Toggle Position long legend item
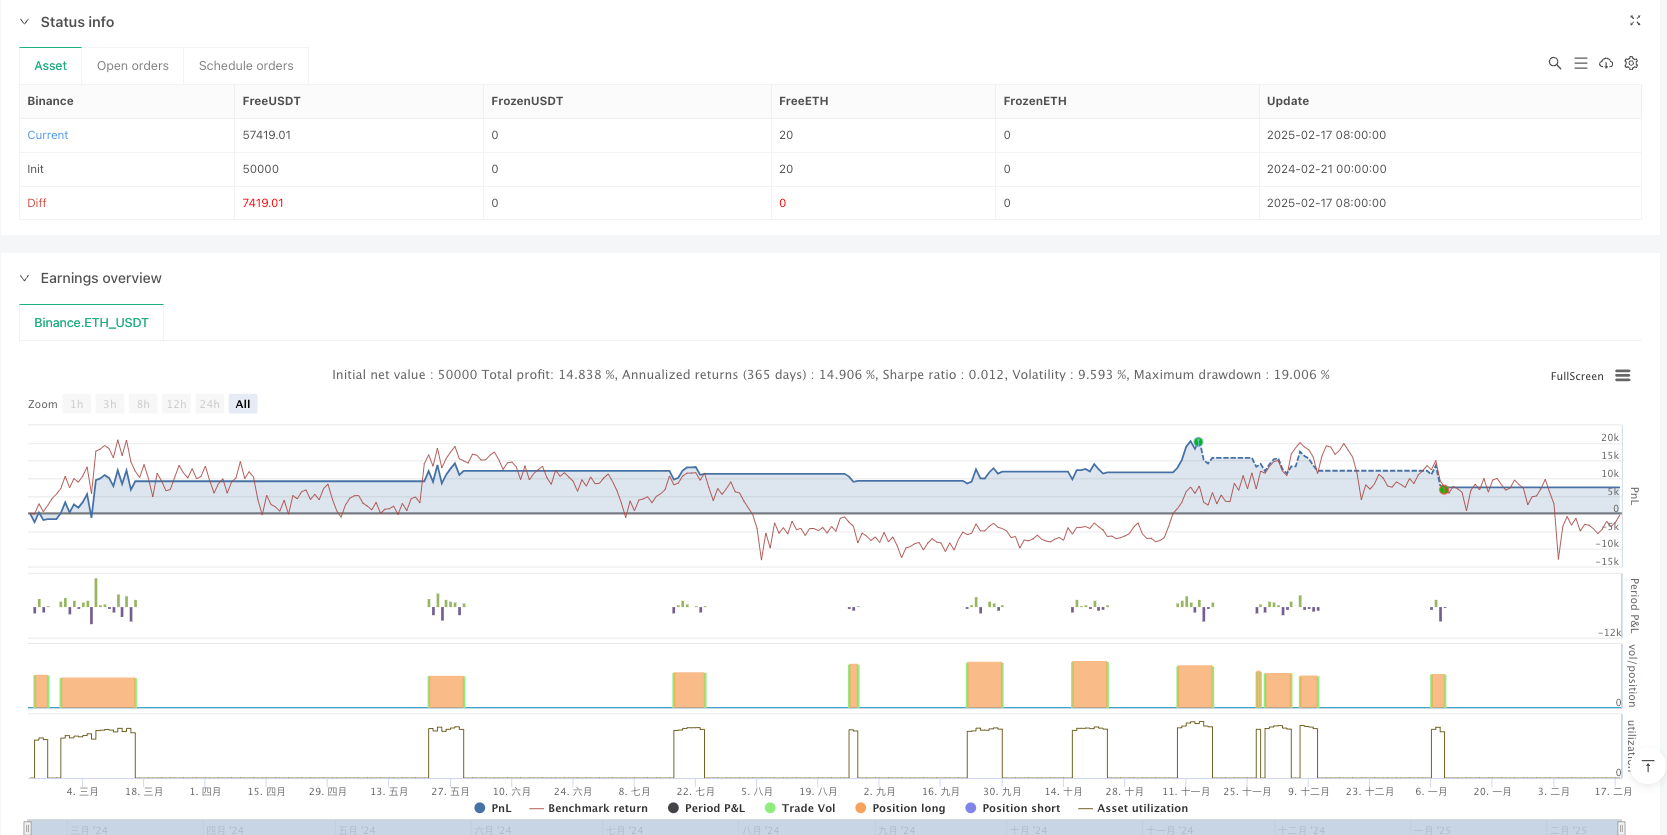 (900, 808)
